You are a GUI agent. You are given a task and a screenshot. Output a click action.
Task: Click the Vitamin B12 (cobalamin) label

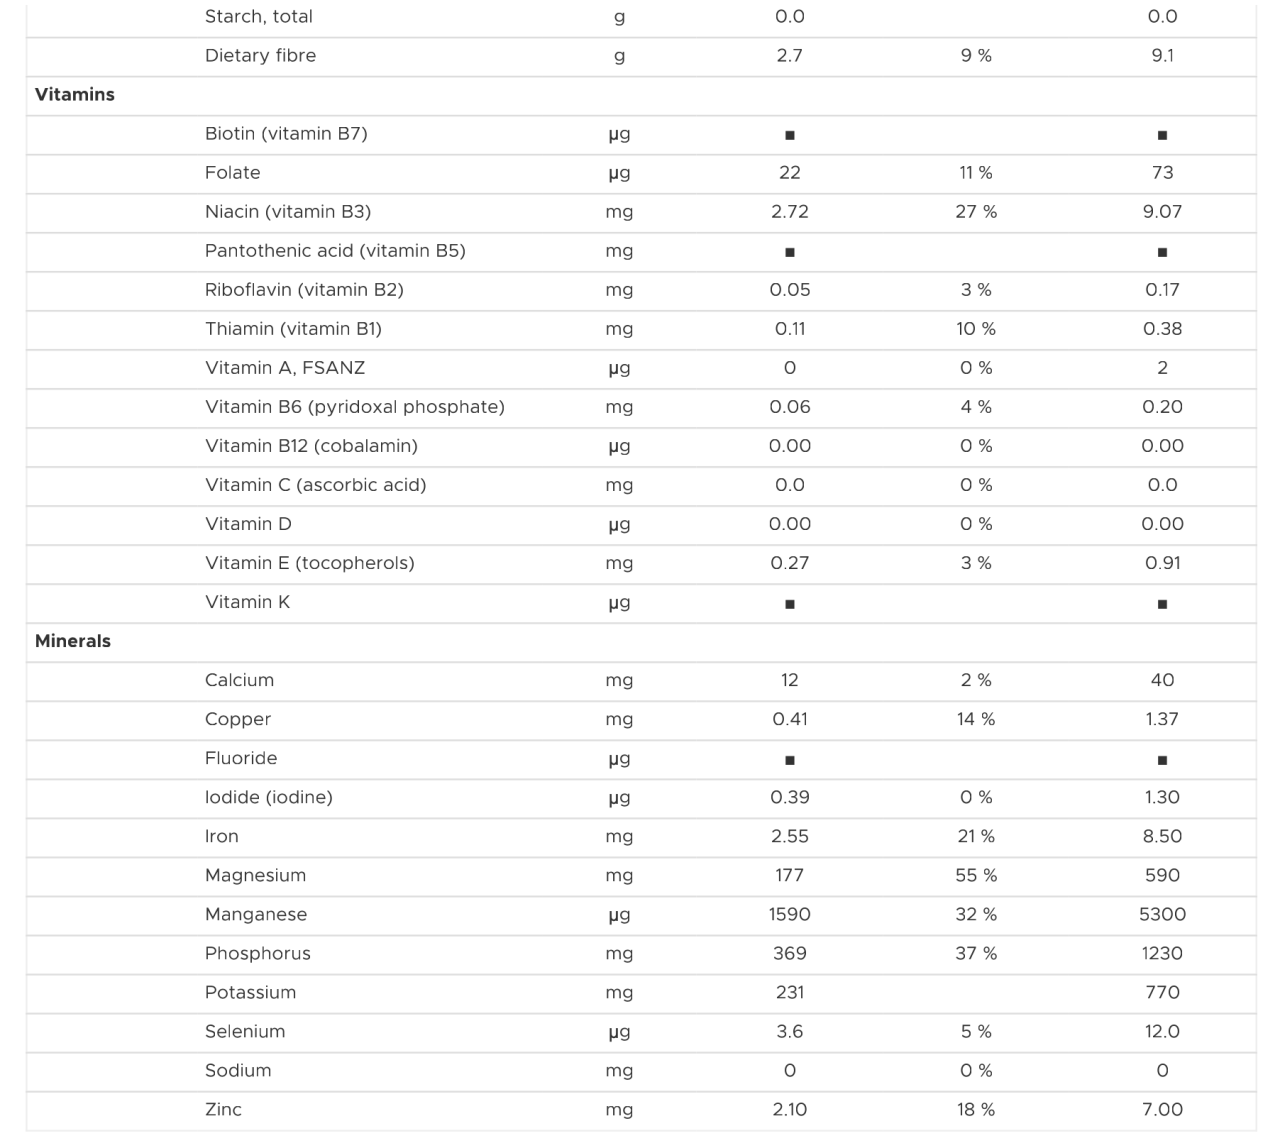[311, 445]
